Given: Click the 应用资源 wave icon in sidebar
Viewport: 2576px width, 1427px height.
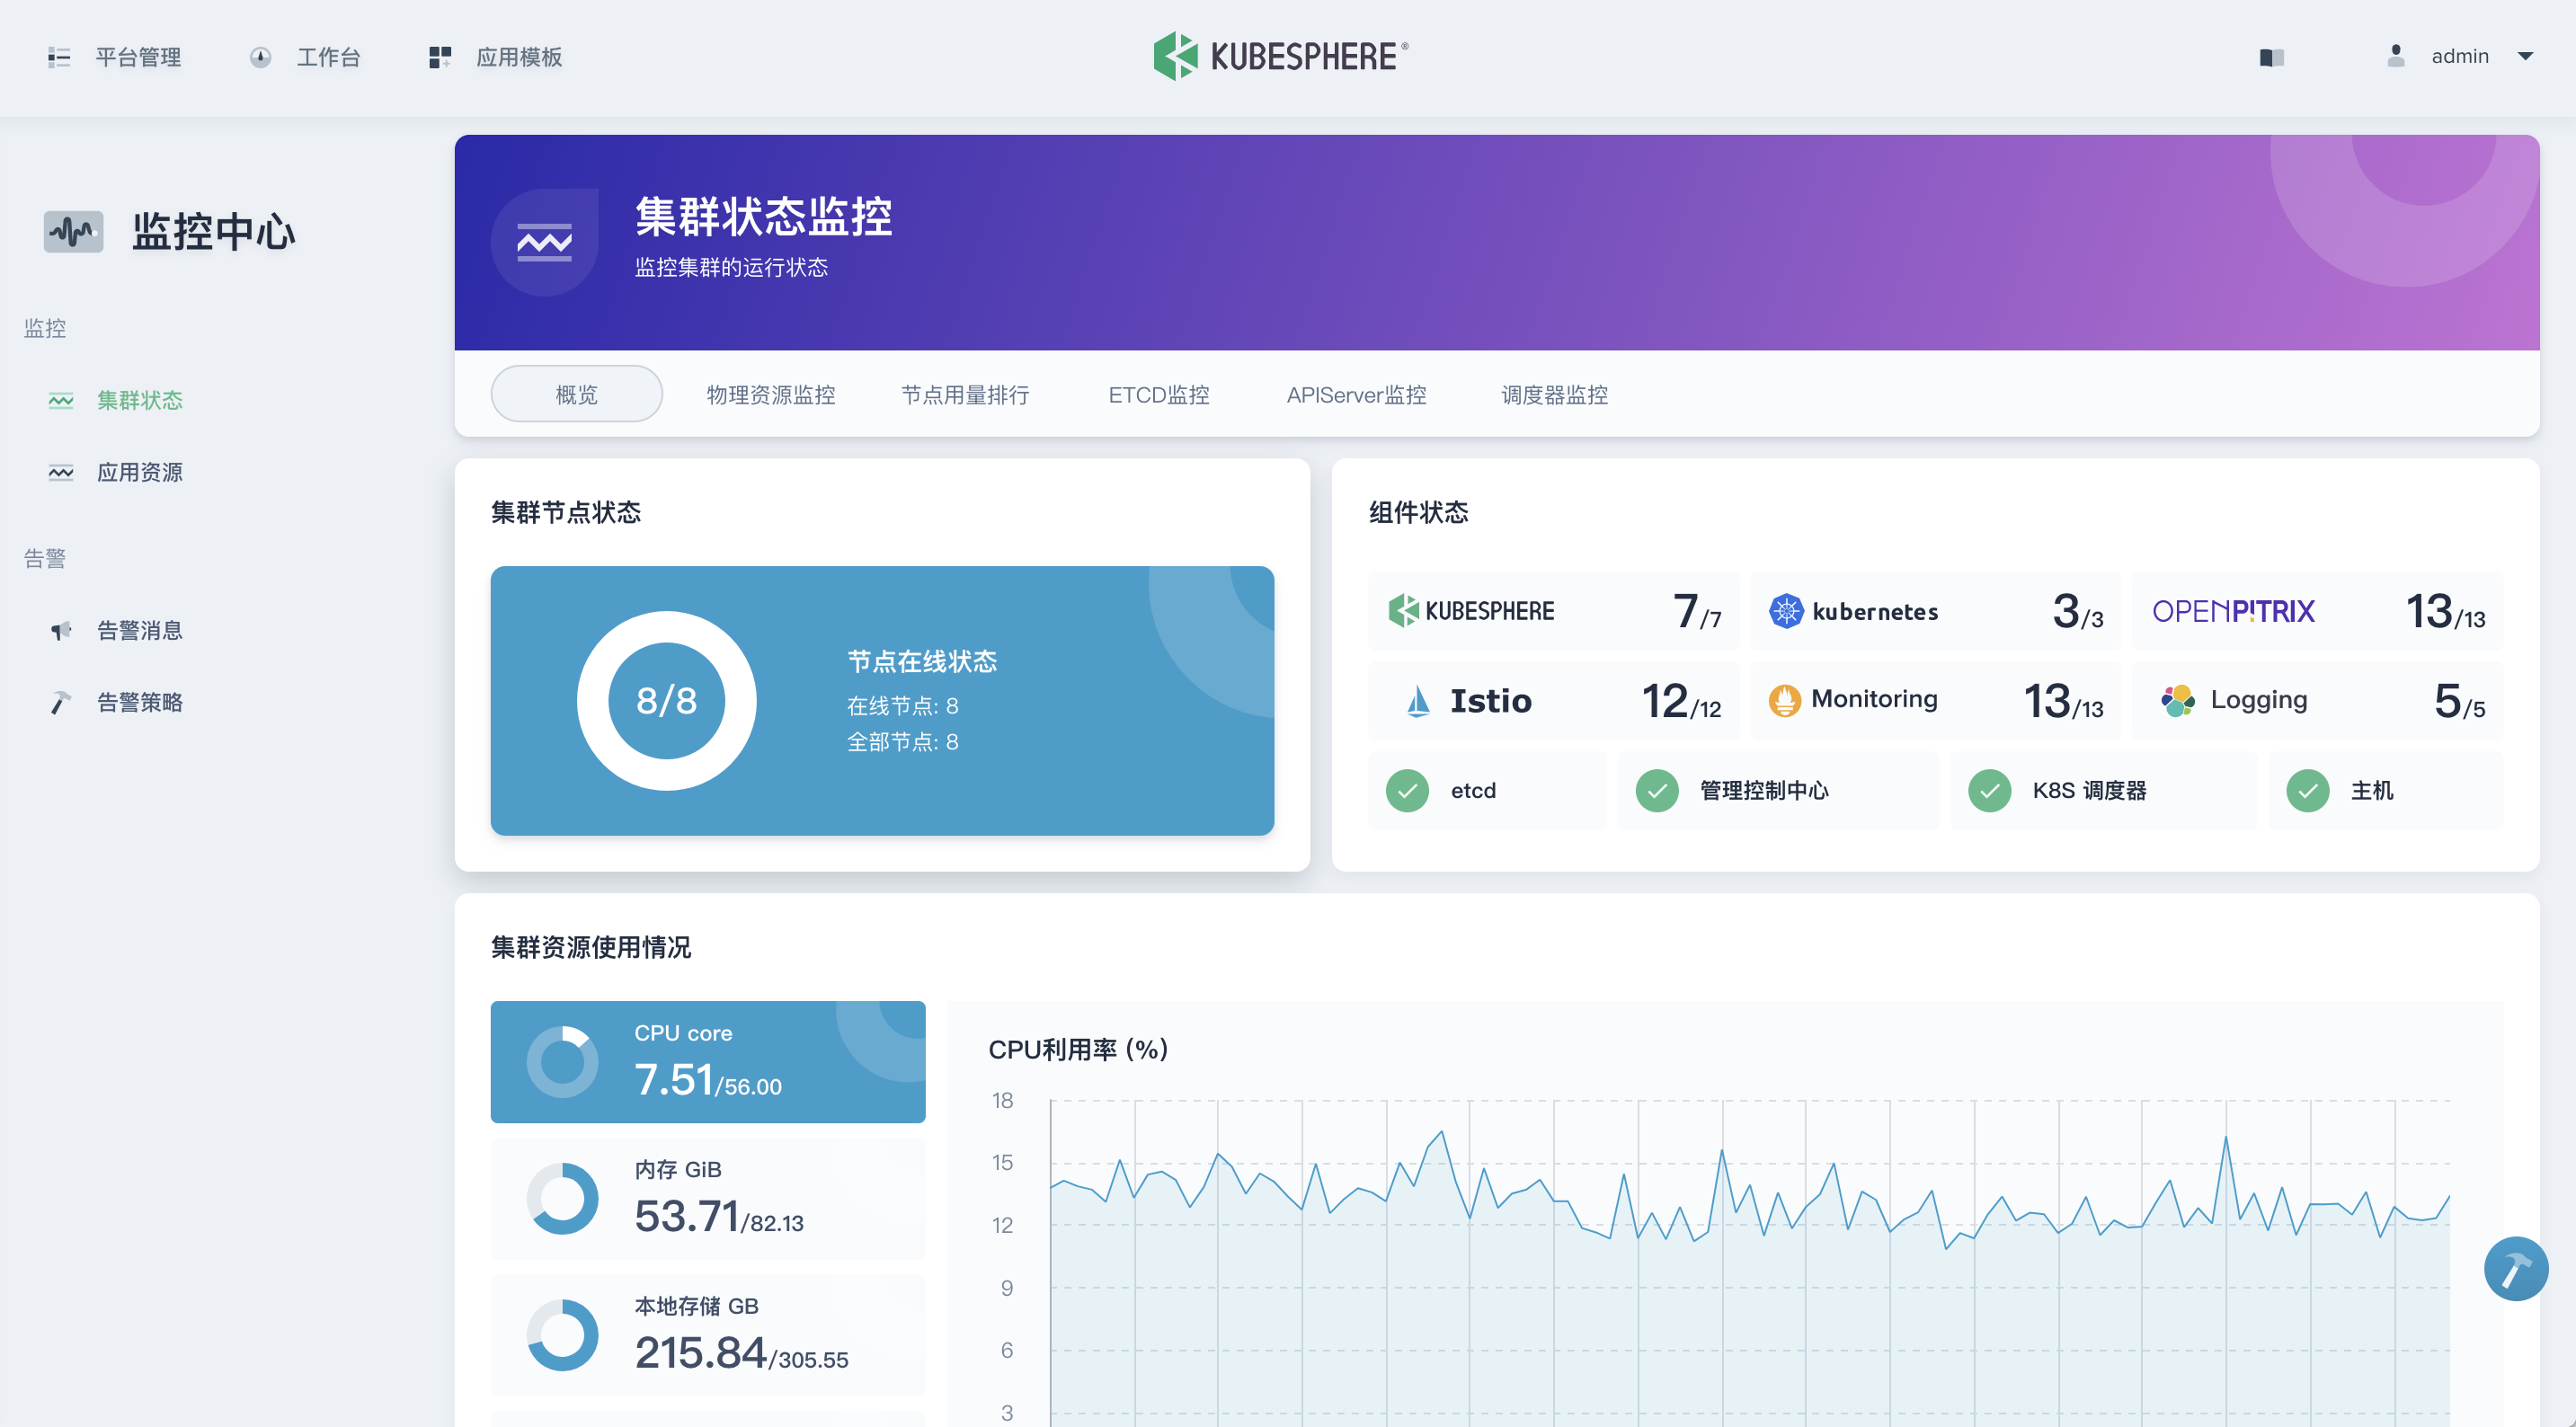Looking at the screenshot, I should click(61, 472).
